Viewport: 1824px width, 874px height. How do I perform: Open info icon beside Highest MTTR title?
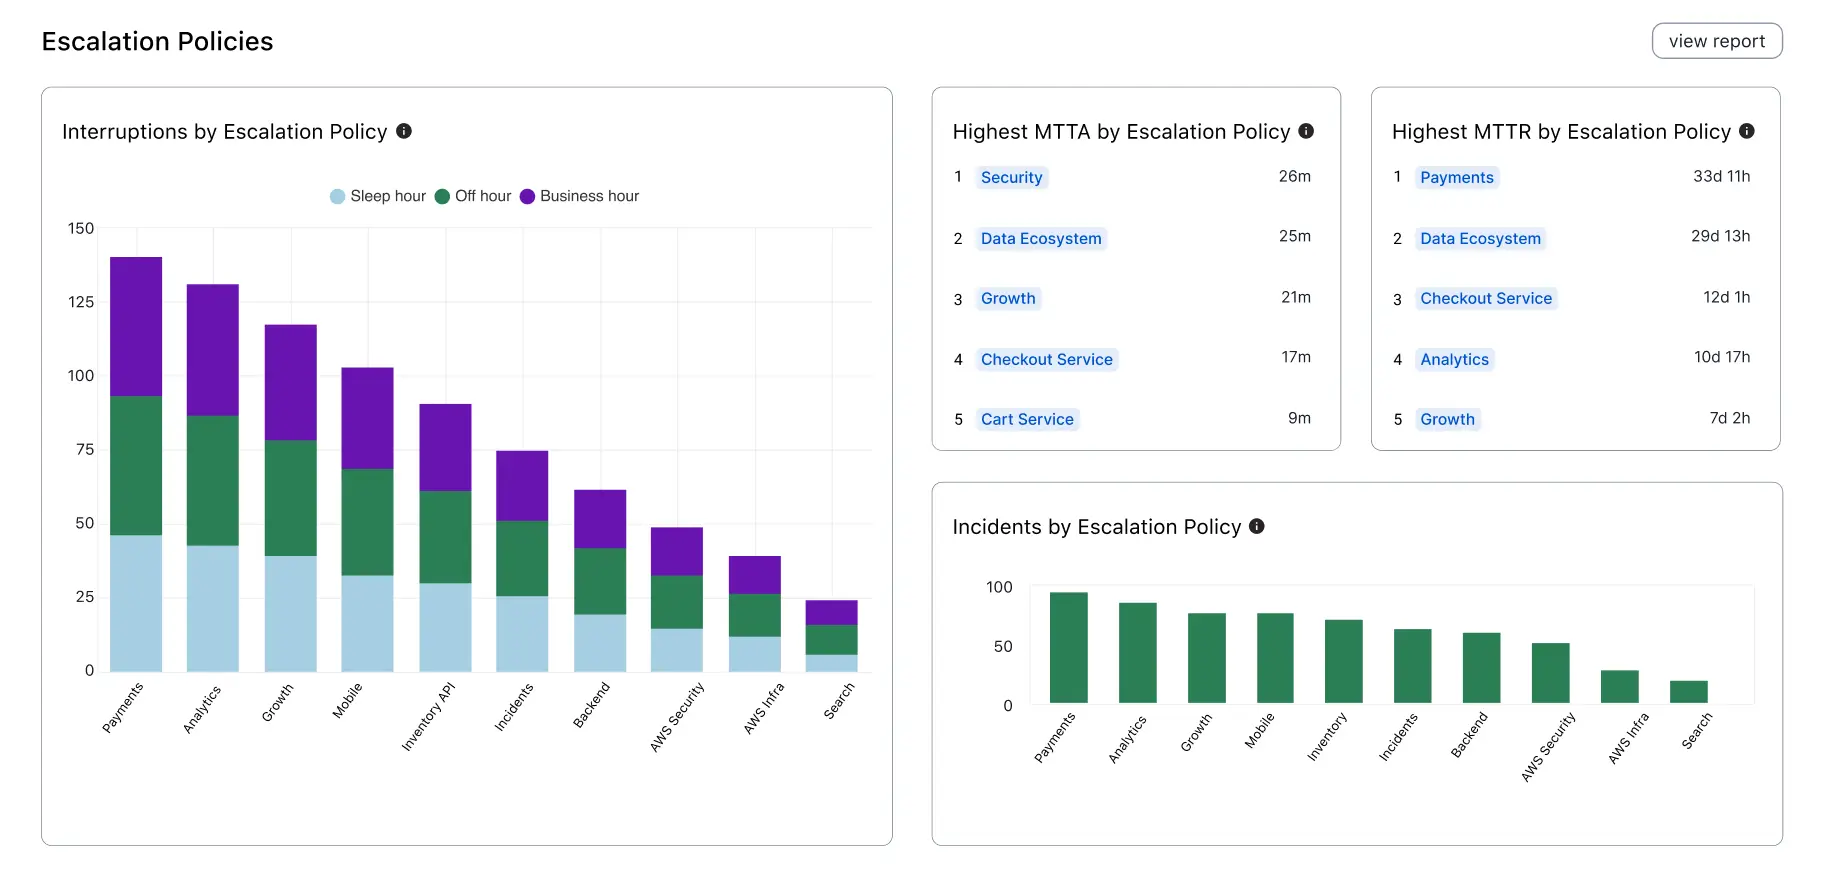pos(1747,131)
